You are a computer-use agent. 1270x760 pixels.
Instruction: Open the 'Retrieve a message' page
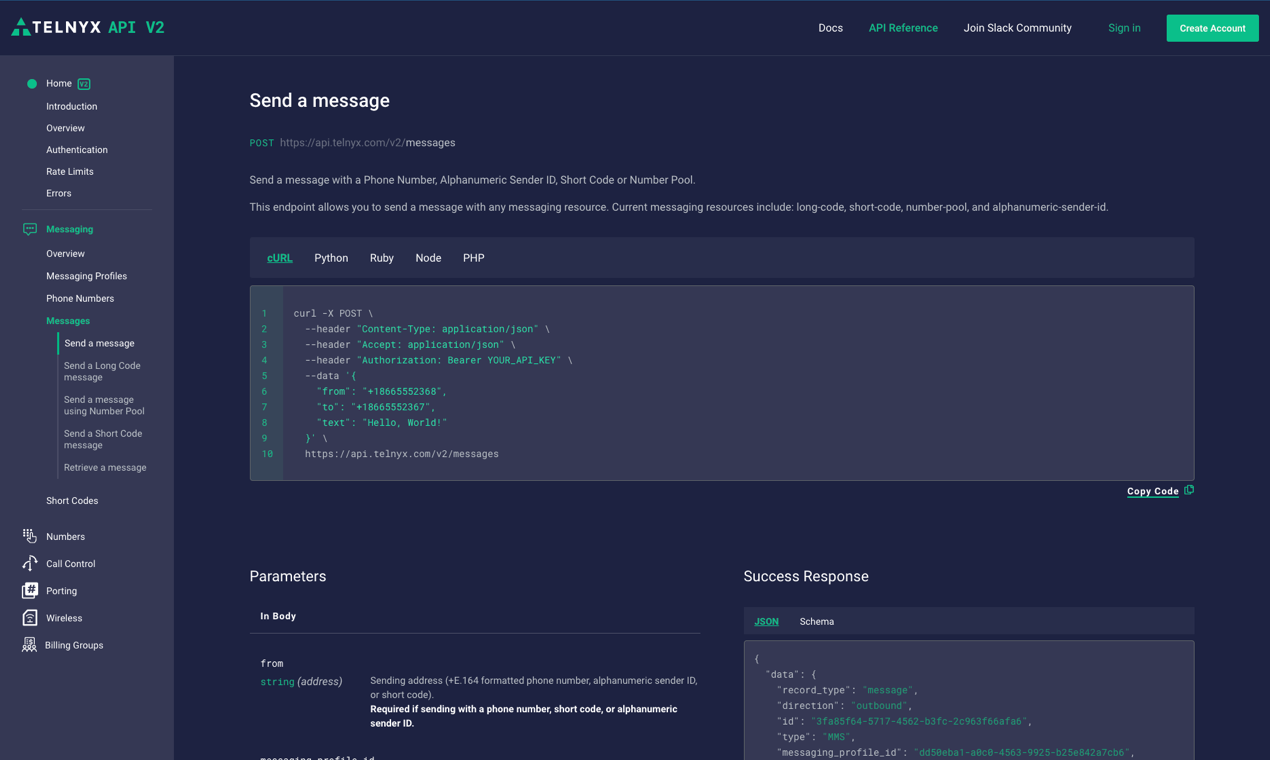tap(105, 466)
